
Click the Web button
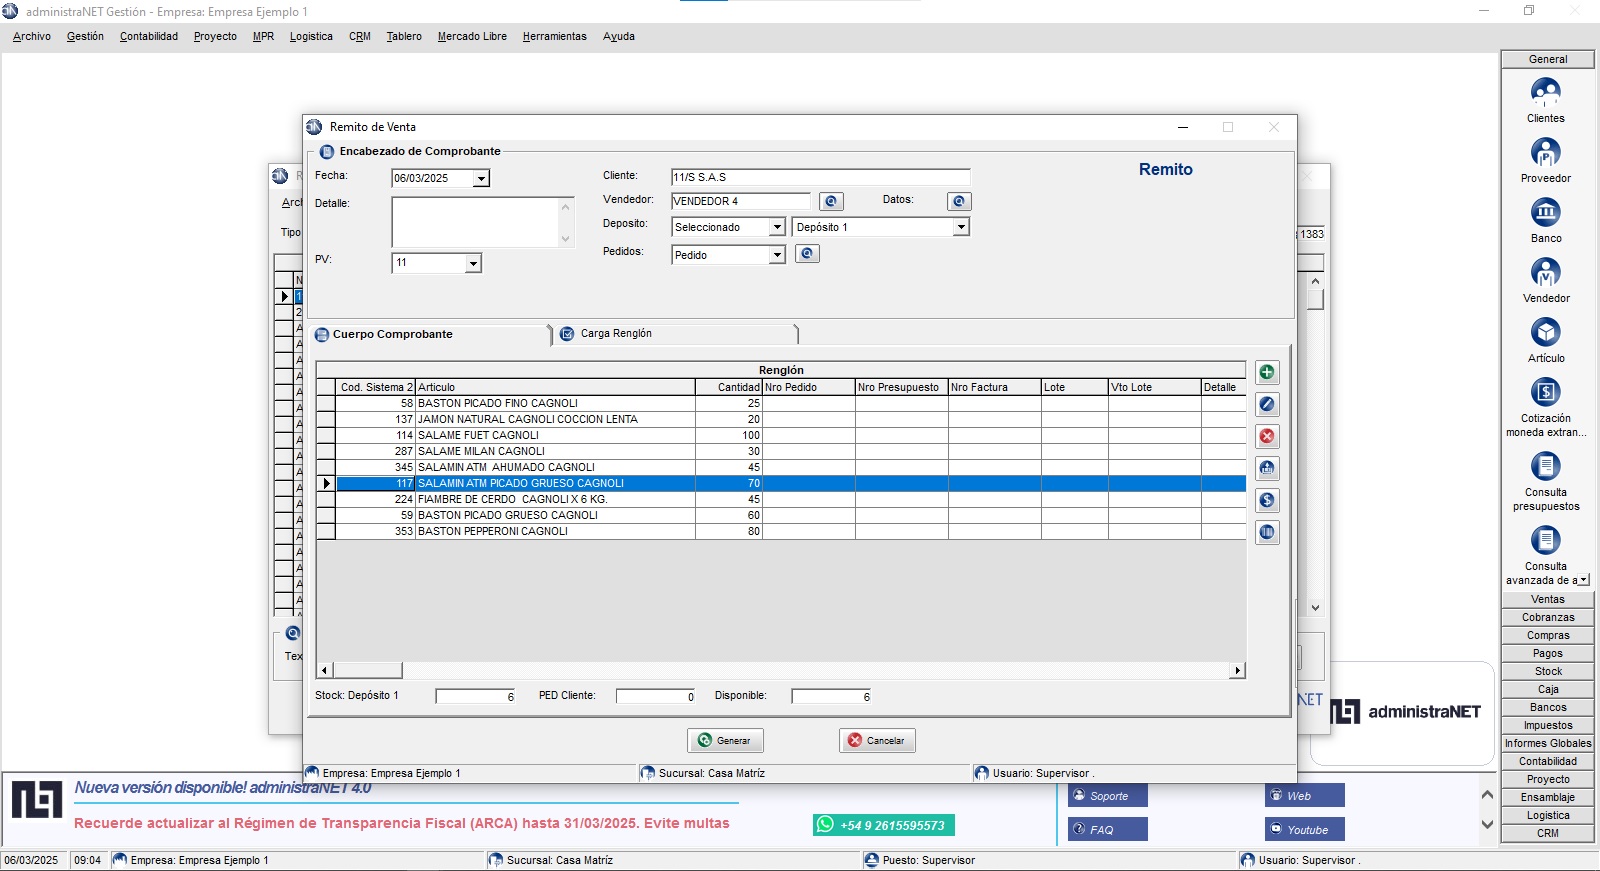[x=1305, y=796]
